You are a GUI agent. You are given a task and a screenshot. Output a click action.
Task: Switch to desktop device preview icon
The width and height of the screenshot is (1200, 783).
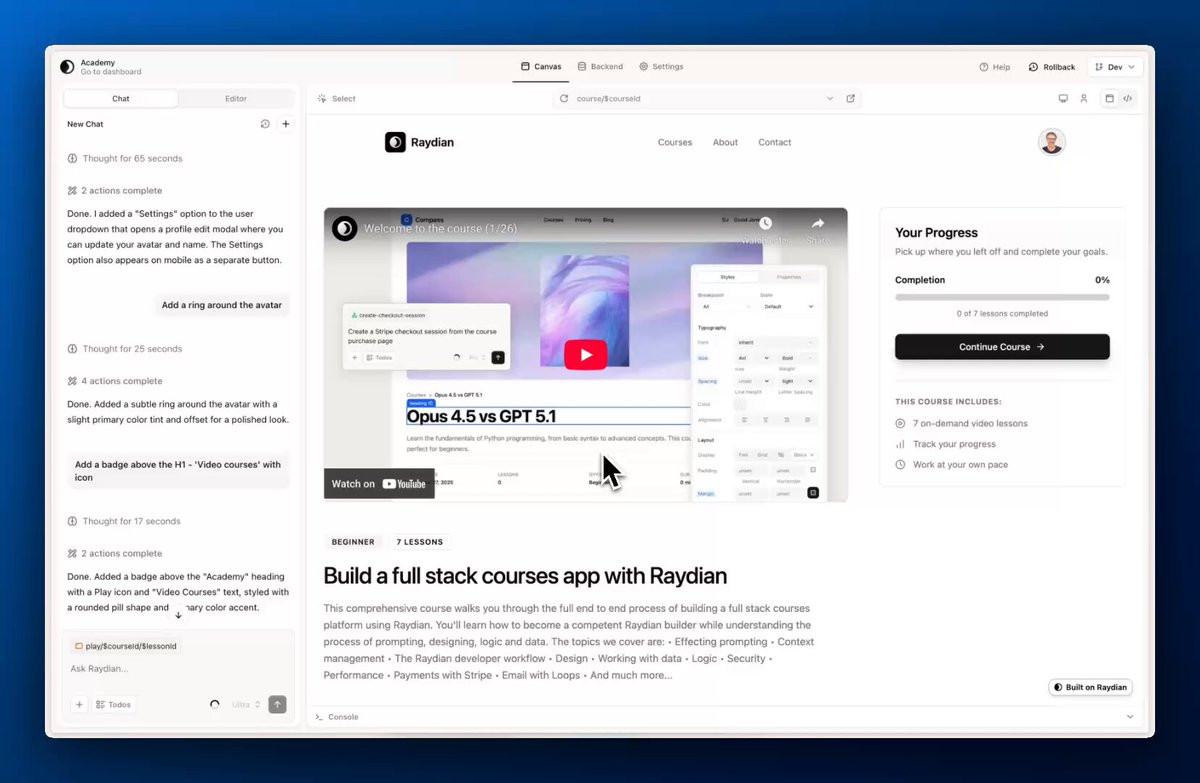1063,99
